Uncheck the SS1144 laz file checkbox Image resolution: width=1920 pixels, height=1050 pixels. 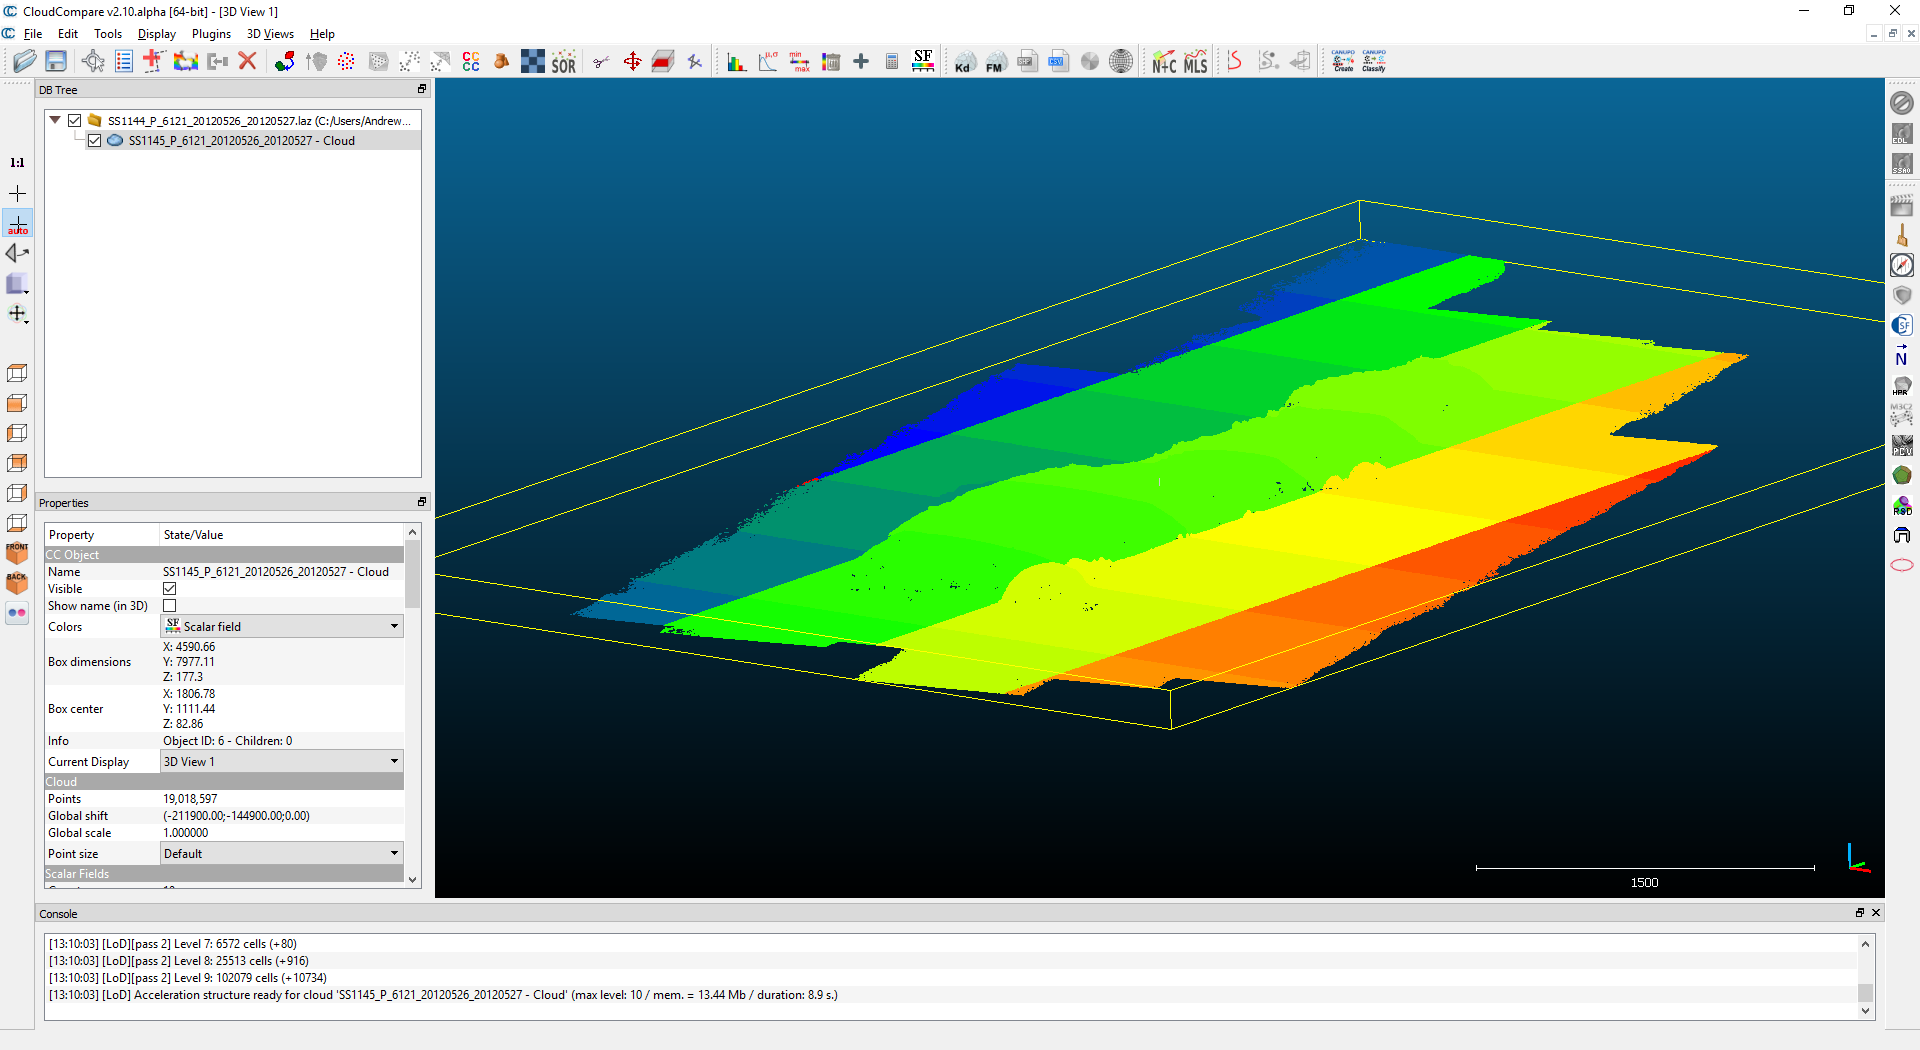(75, 120)
